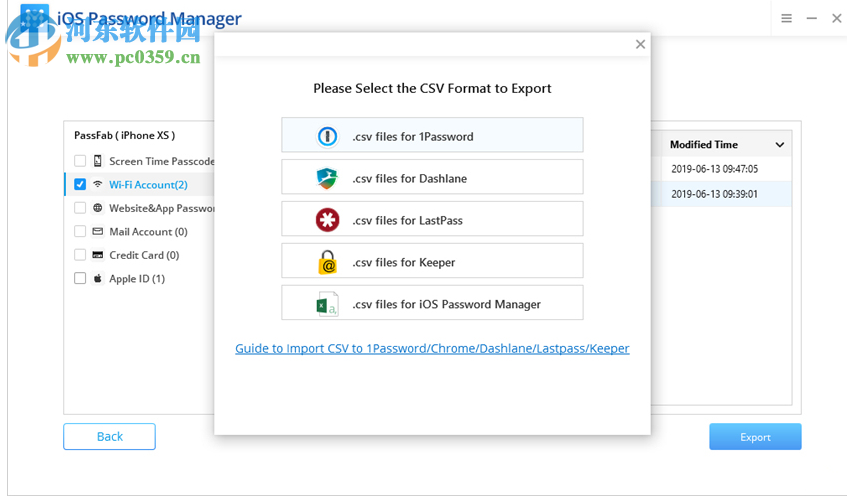The image size is (847, 498).
Task: Choose .csv files for Keeper
Action: [x=432, y=261]
